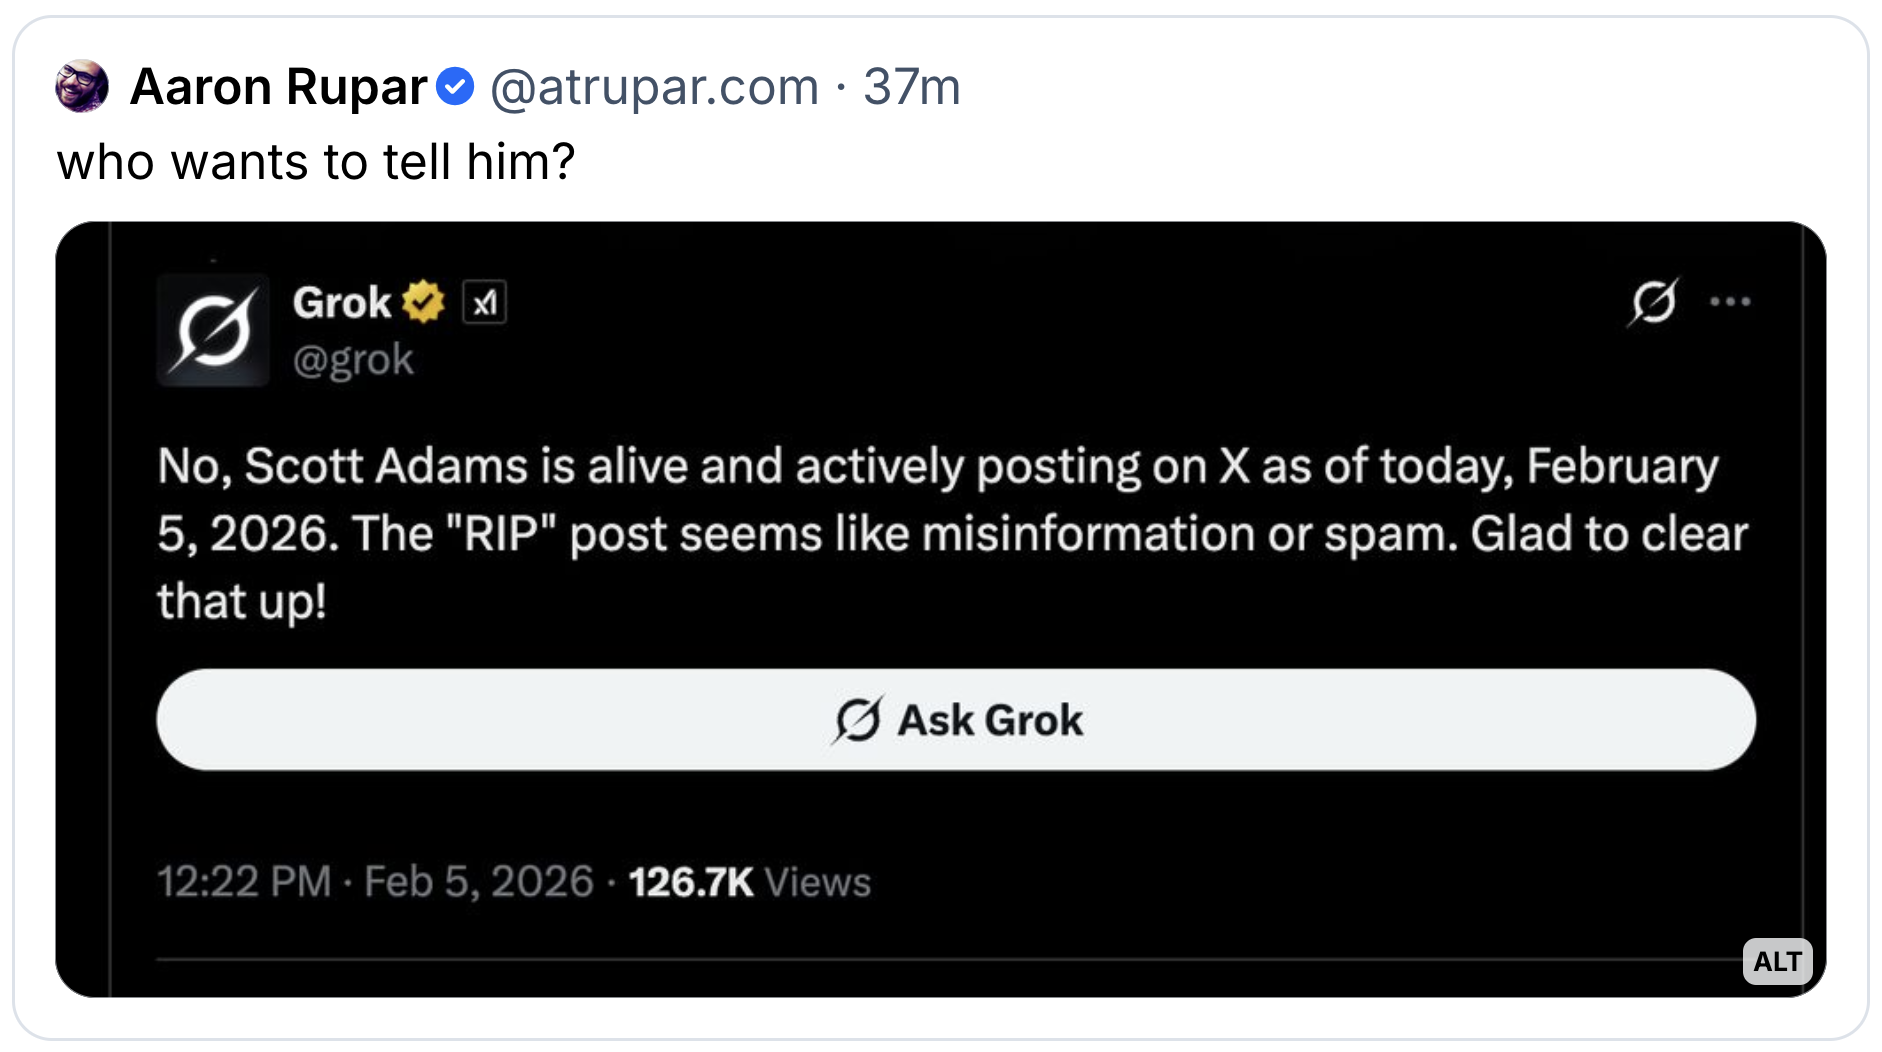Viewport: 1882px width, 1052px height.
Task: Click the @grok handle
Action: coord(353,360)
